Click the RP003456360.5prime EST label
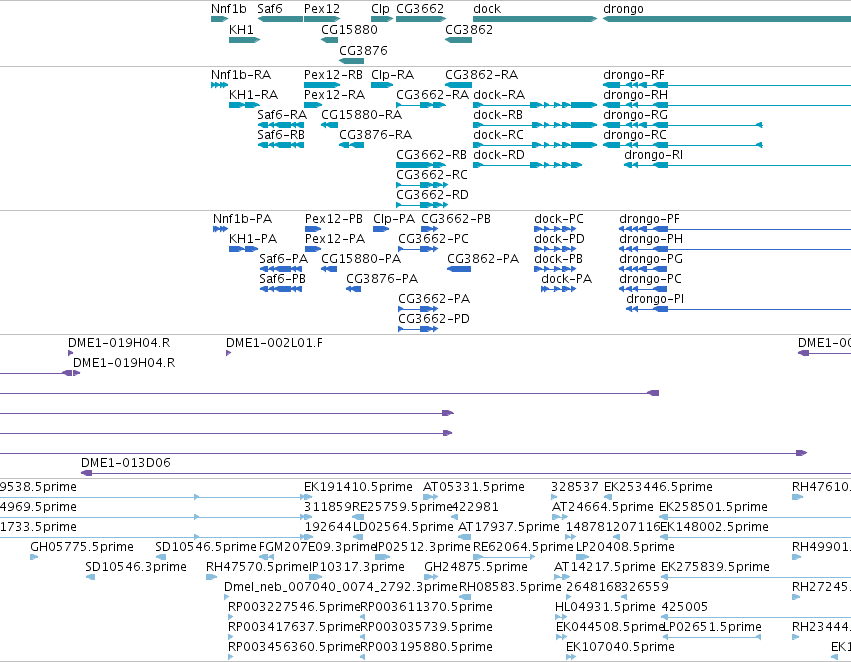This screenshot has height=662, width=851. coord(294,647)
